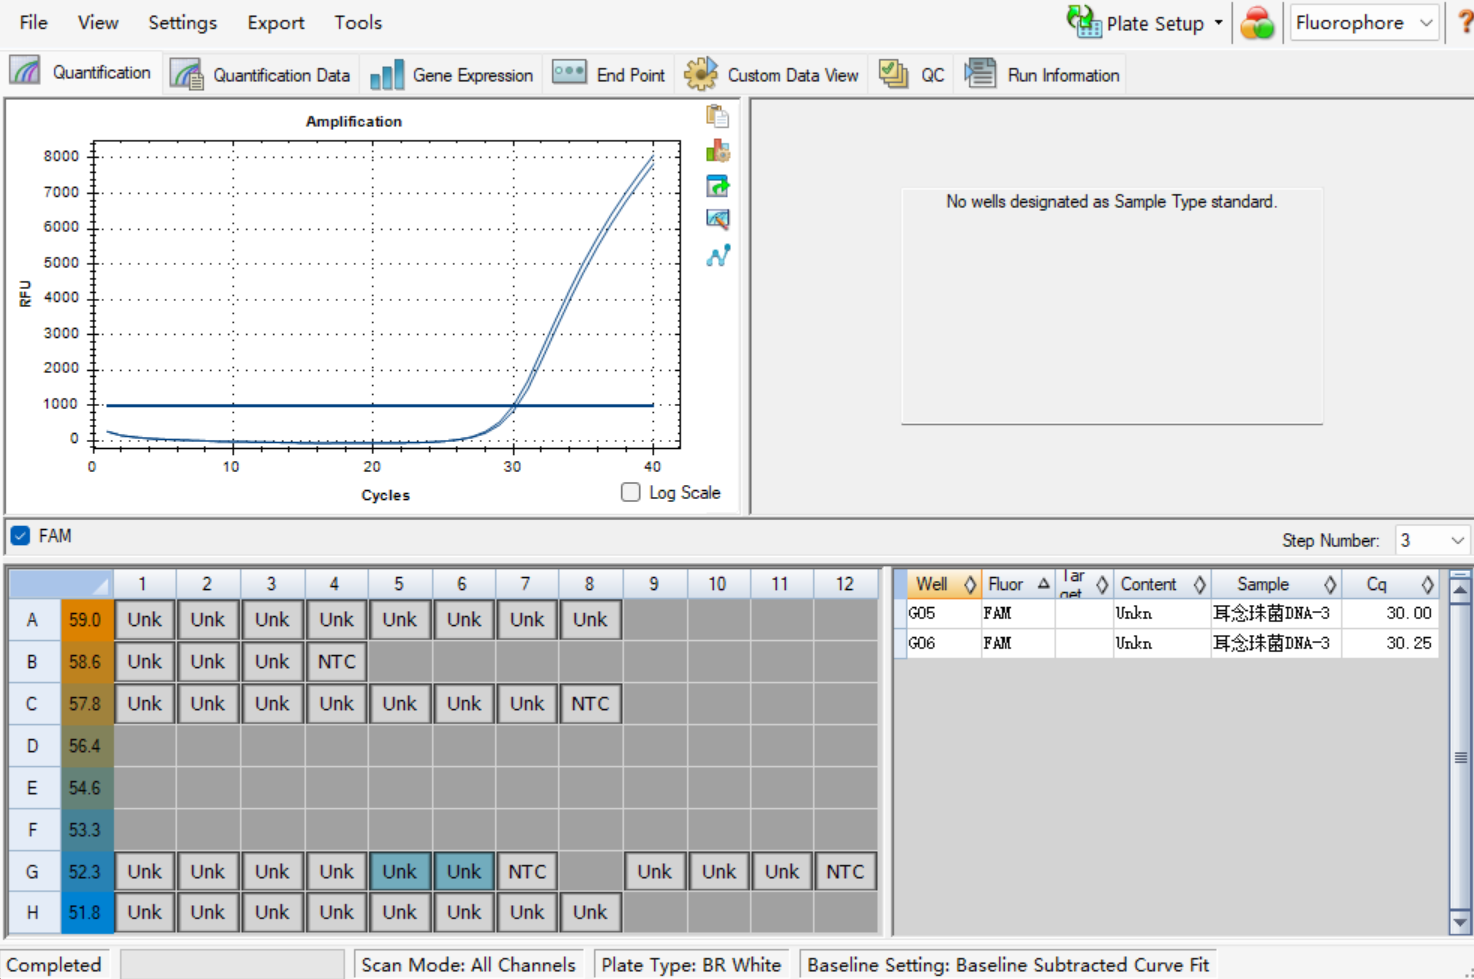Image resolution: width=1474 pixels, height=979 pixels.
Task: Open the Fluorophore combo box
Action: 1364,22
